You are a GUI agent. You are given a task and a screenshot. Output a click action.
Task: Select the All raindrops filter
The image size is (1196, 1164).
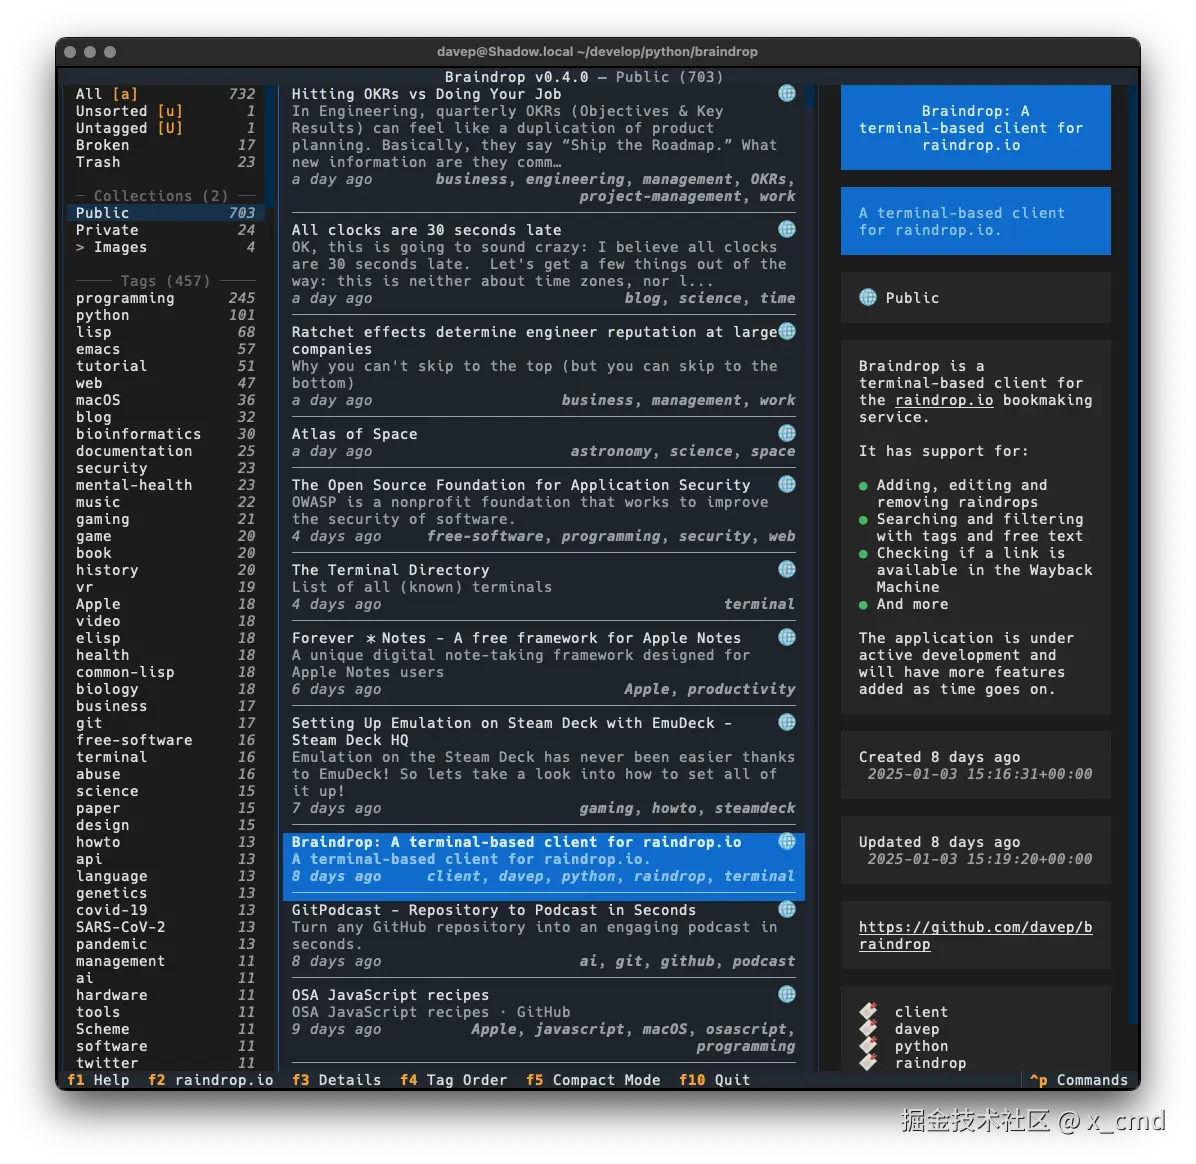[166, 94]
